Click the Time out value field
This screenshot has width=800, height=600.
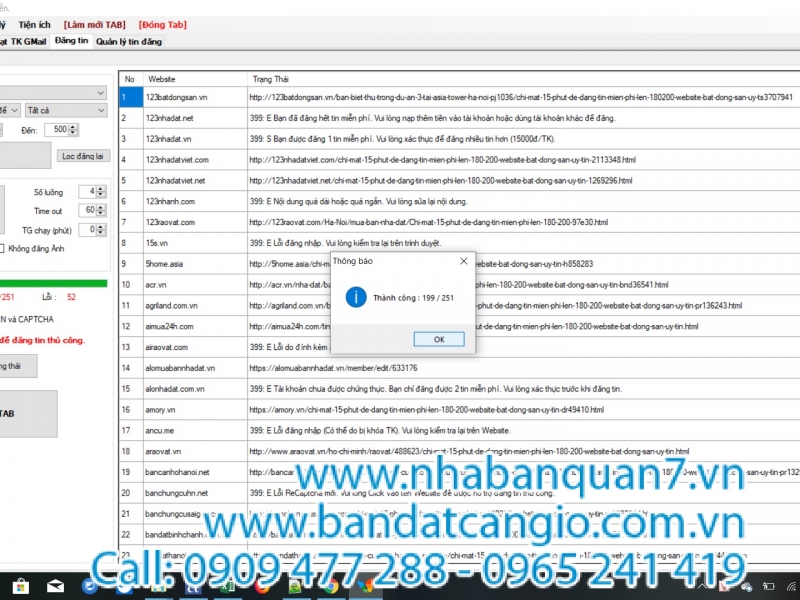point(89,210)
